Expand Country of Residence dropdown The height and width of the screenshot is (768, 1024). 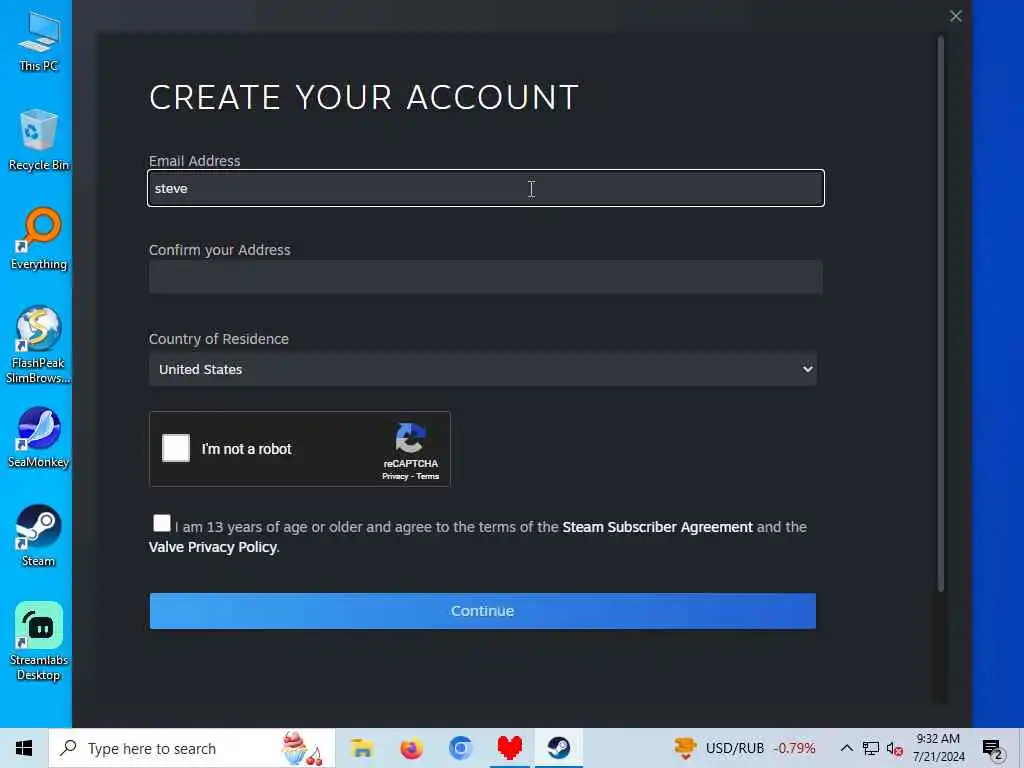pyautogui.click(x=483, y=369)
